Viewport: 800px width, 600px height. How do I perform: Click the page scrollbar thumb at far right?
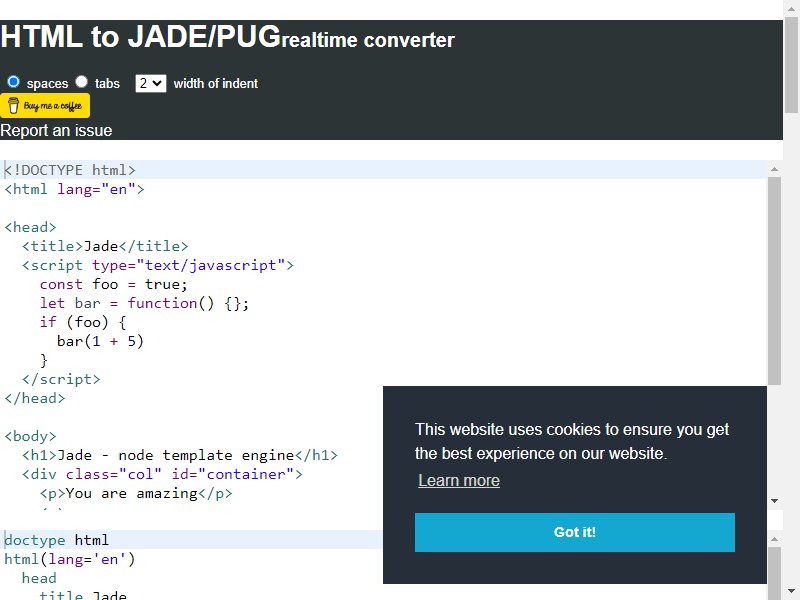791,65
